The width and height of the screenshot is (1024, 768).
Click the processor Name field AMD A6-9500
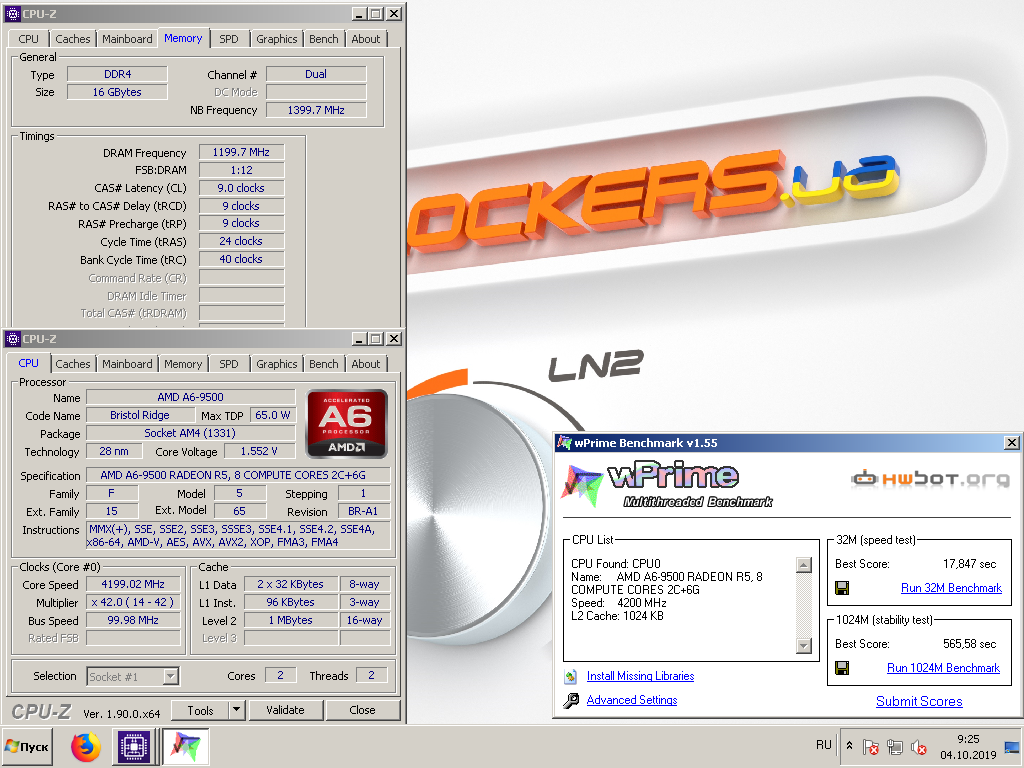[190, 397]
